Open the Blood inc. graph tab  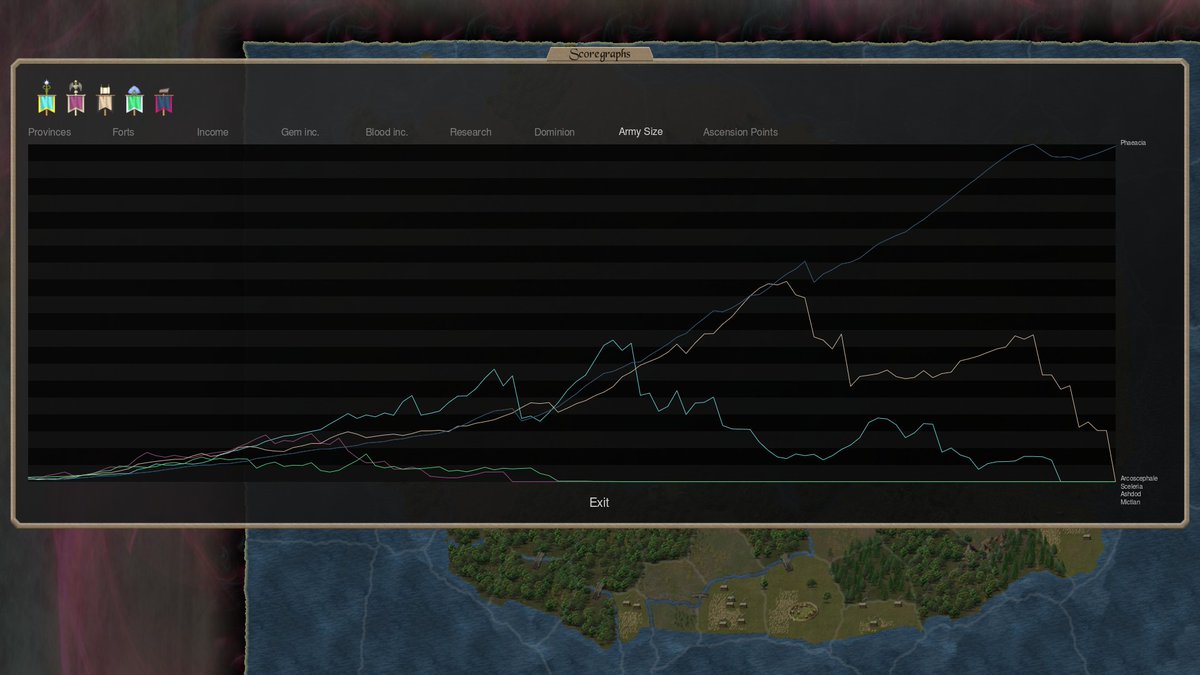tap(387, 132)
